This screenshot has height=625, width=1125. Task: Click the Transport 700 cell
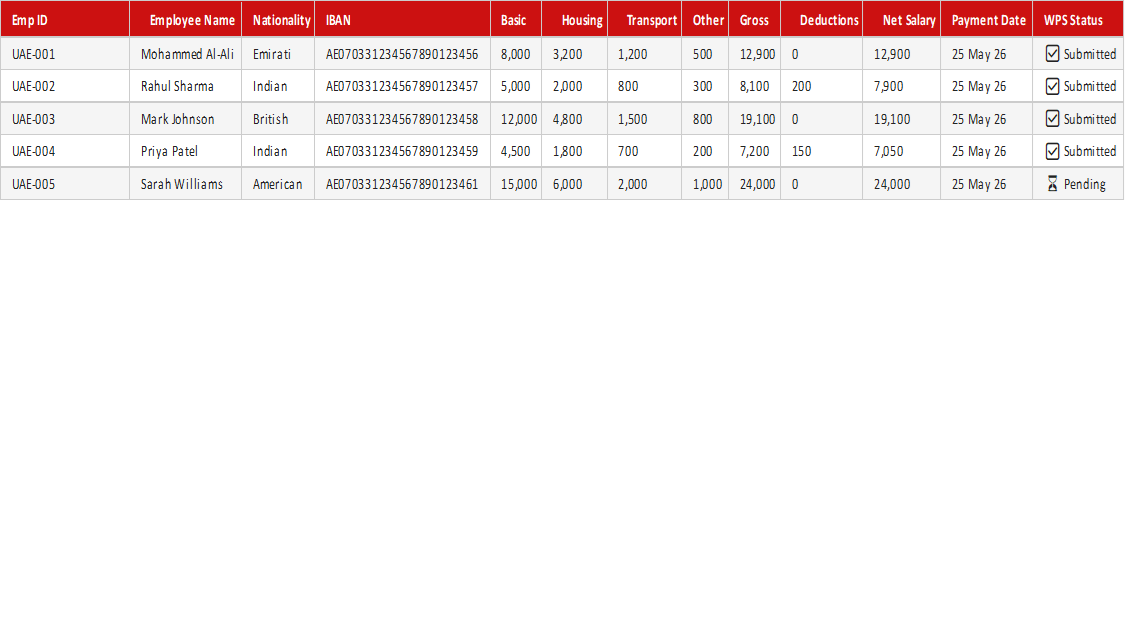645,151
